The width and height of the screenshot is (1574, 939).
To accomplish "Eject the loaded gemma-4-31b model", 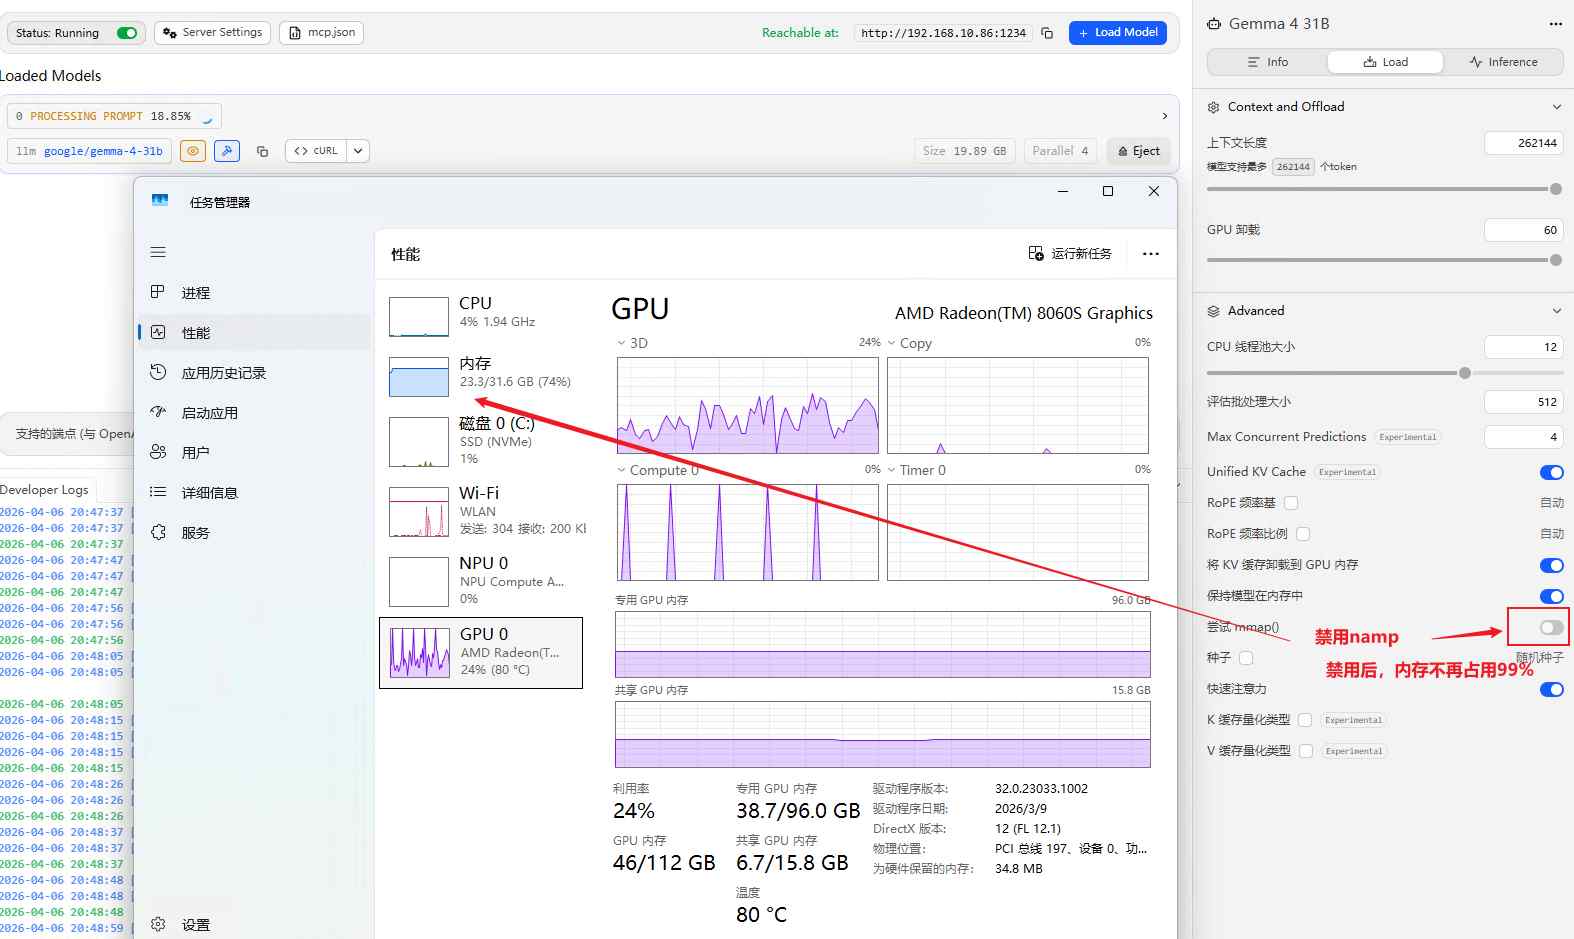I will (1139, 151).
